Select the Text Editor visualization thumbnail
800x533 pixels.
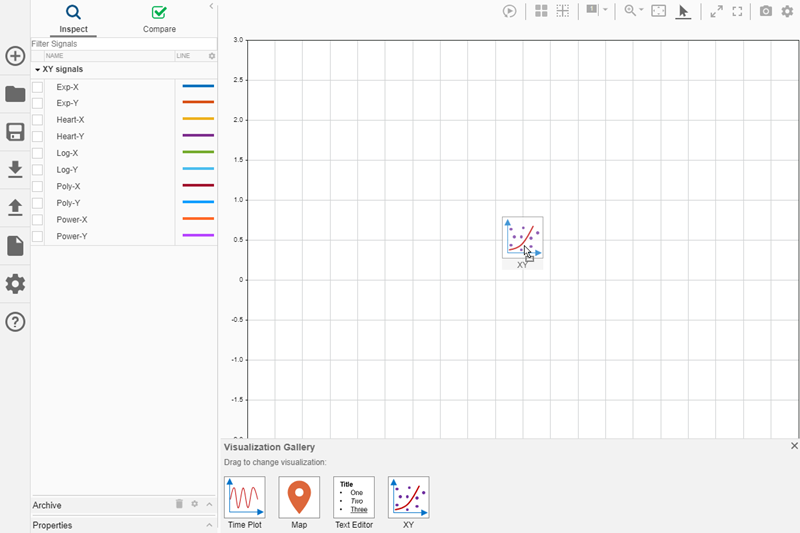(354, 497)
